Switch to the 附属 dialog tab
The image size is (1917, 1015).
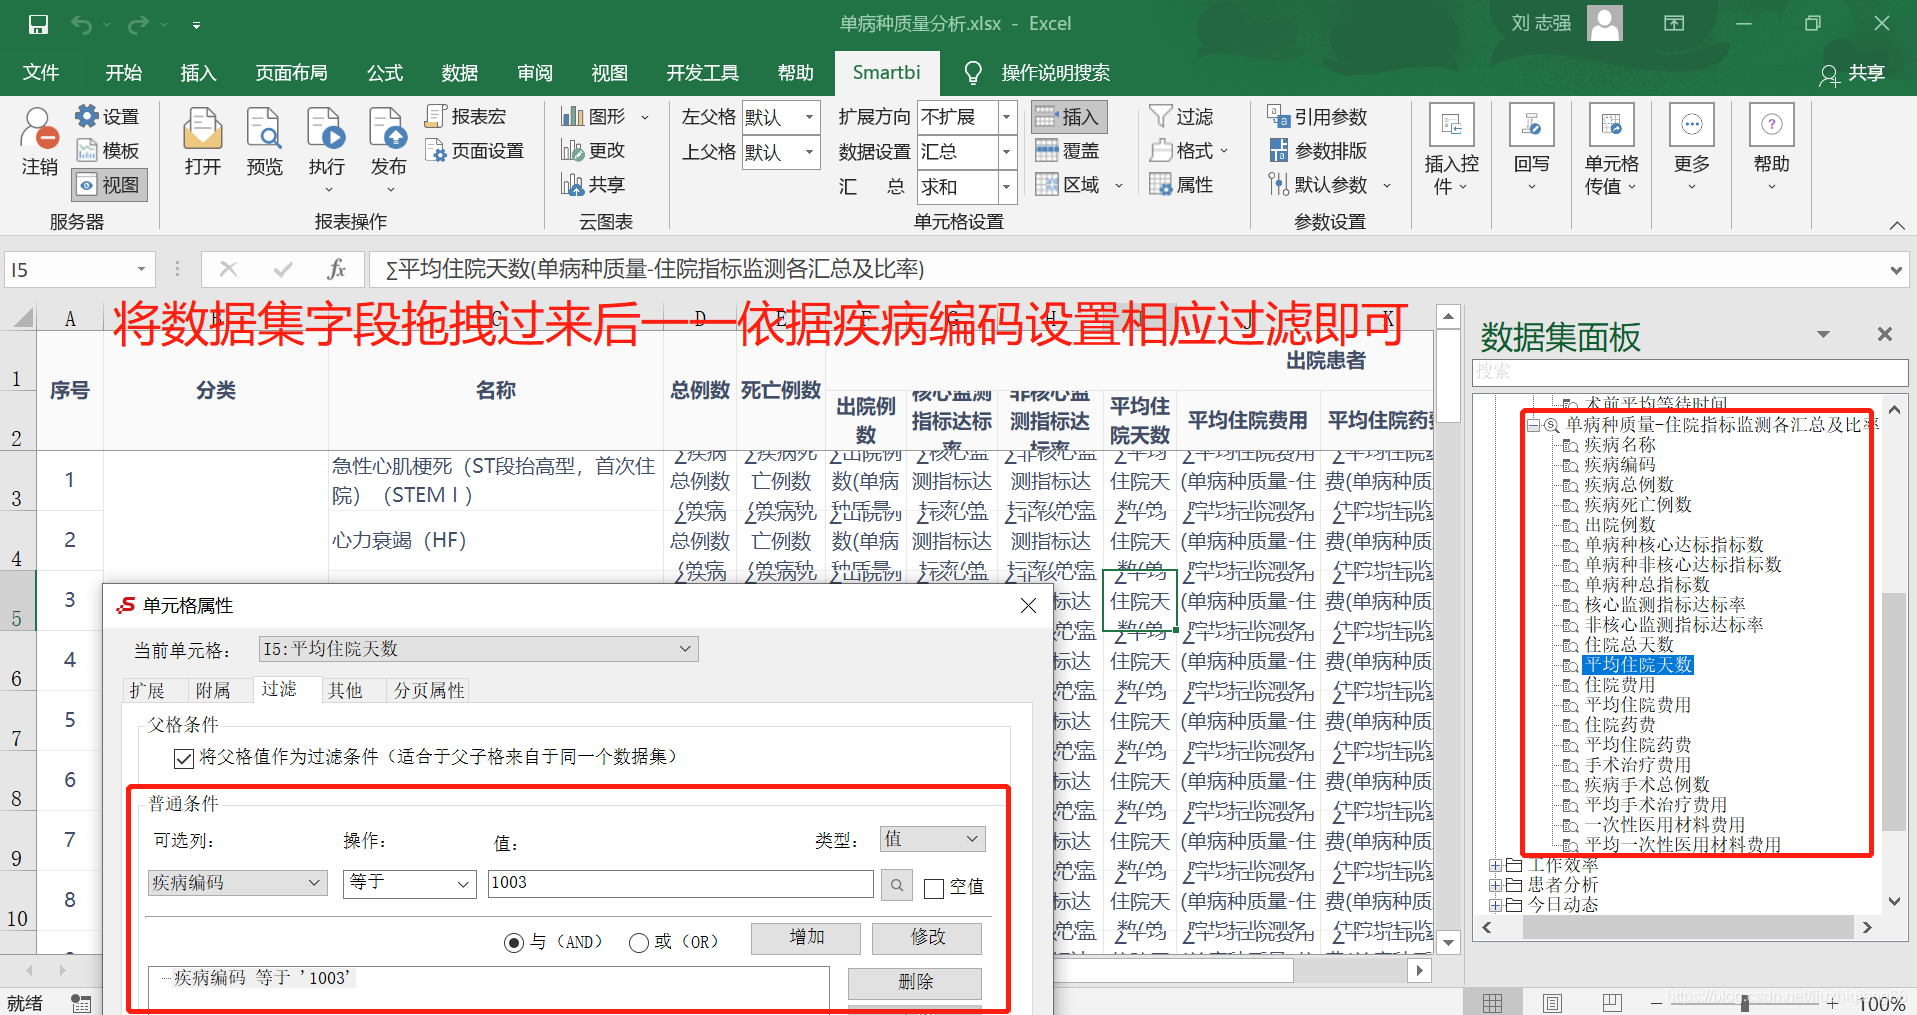pos(213,691)
